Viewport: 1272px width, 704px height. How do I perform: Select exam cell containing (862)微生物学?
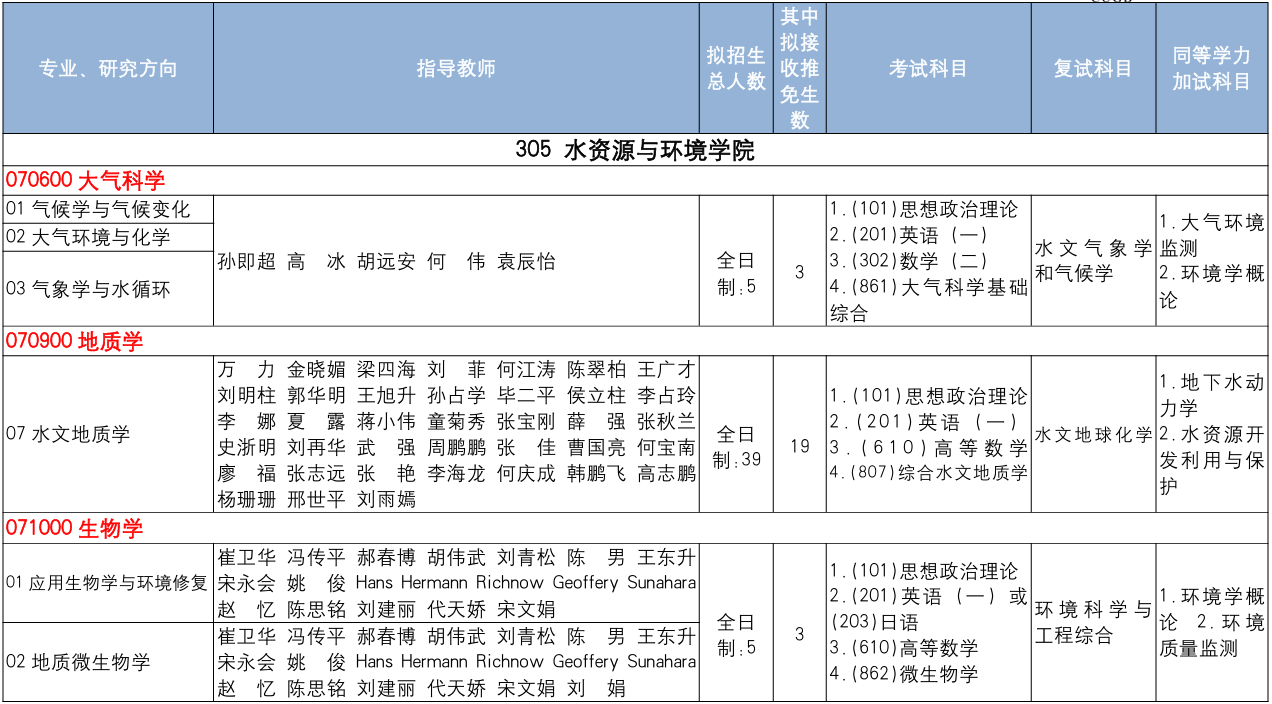tap(929, 622)
